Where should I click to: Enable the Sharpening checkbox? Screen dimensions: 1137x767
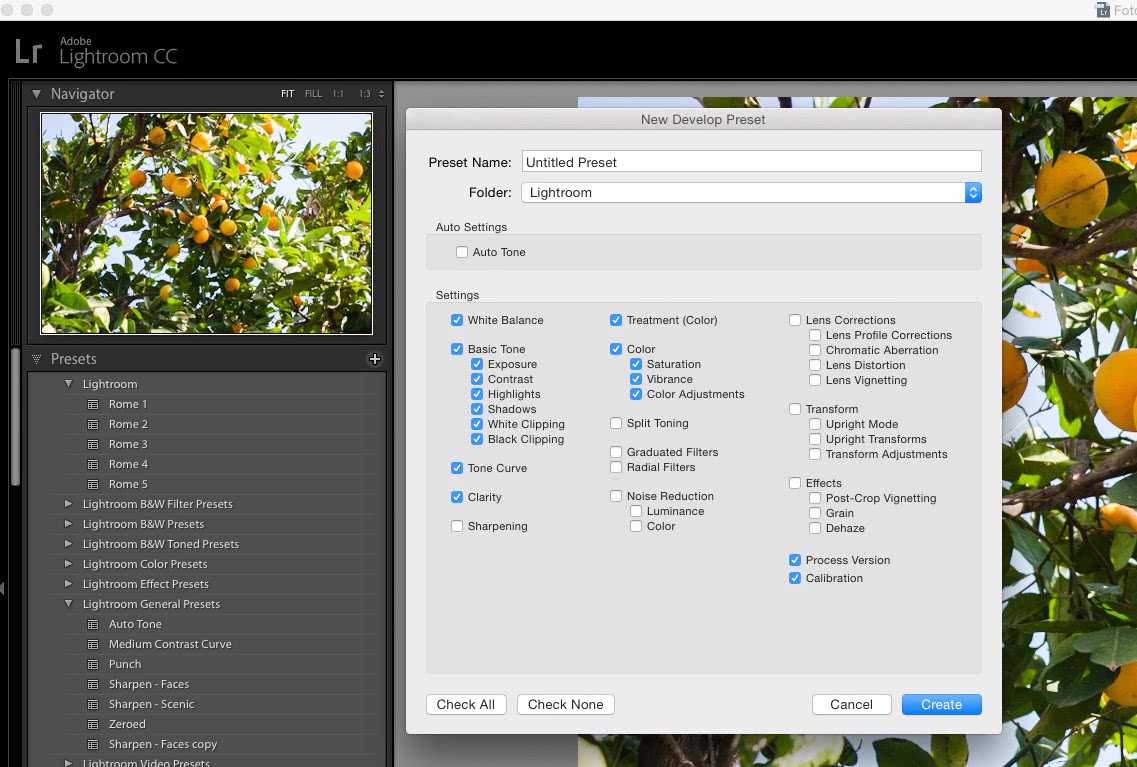[x=457, y=526]
